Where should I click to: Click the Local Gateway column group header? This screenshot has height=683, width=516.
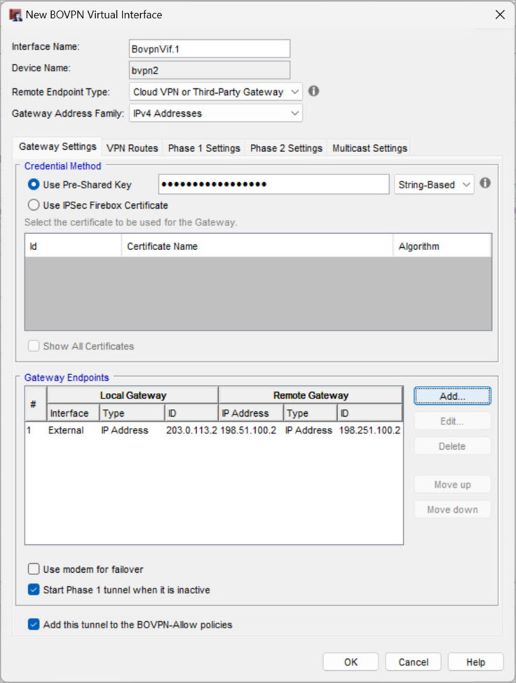point(132,396)
